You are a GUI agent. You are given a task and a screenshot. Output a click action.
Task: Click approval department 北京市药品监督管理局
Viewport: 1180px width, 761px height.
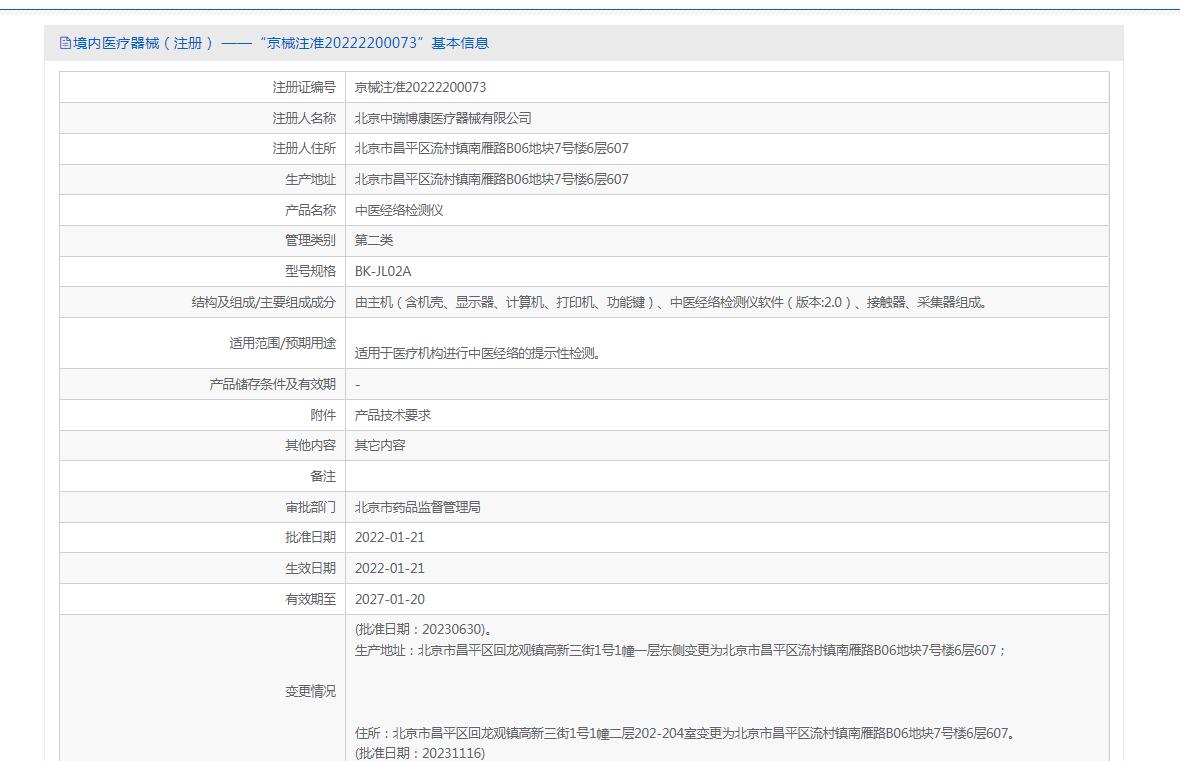pos(418,507)
